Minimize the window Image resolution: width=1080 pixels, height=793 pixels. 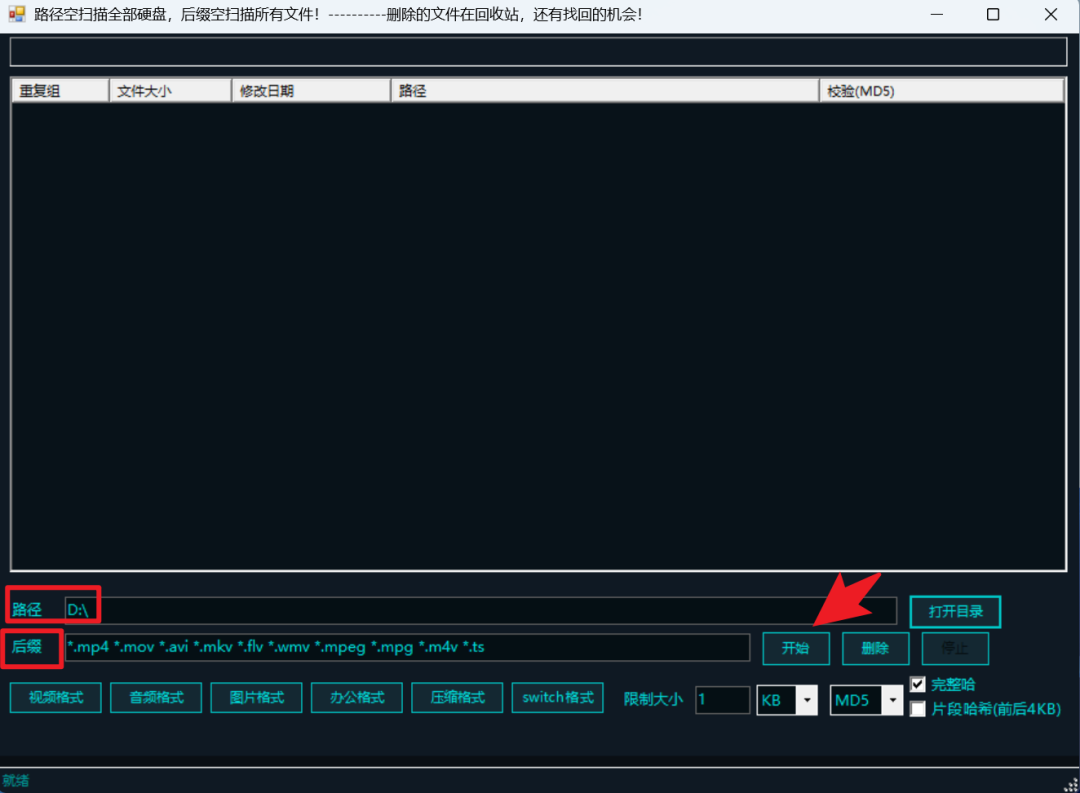tap(937, 14)
